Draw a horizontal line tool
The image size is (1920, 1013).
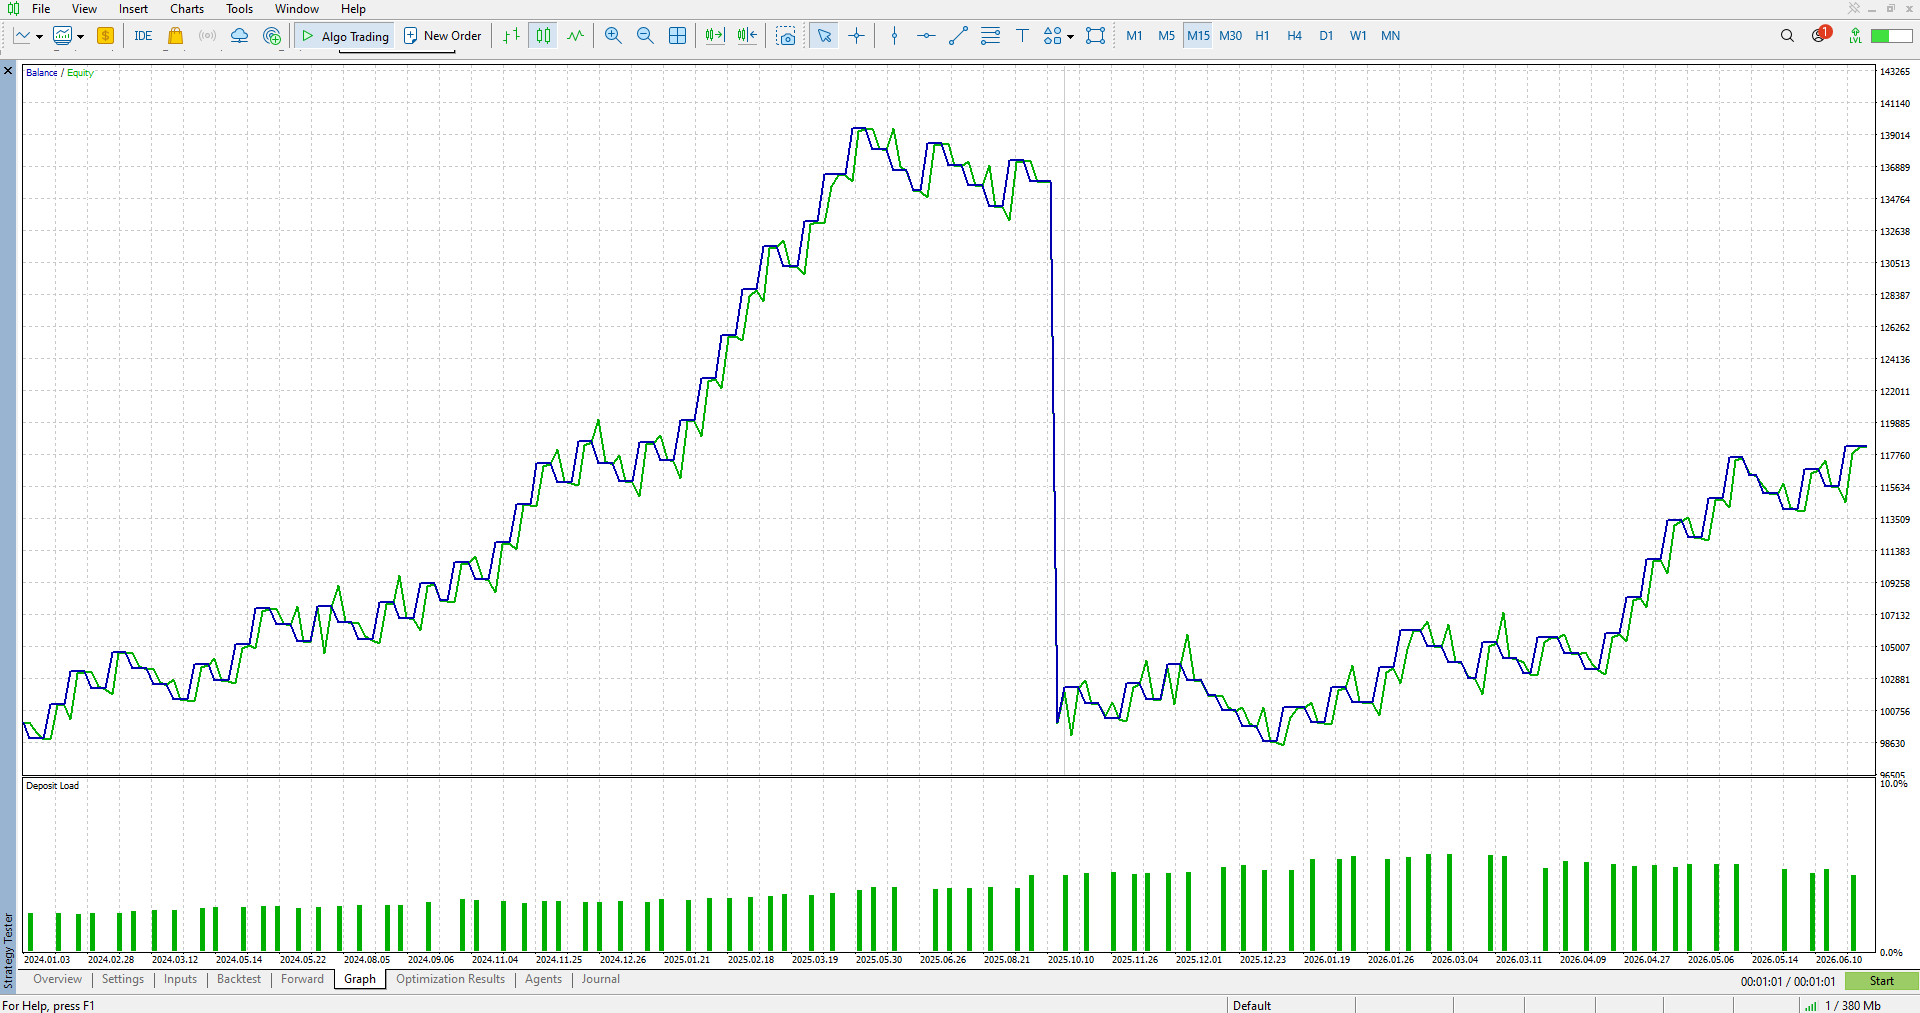(x=926, y=36)
